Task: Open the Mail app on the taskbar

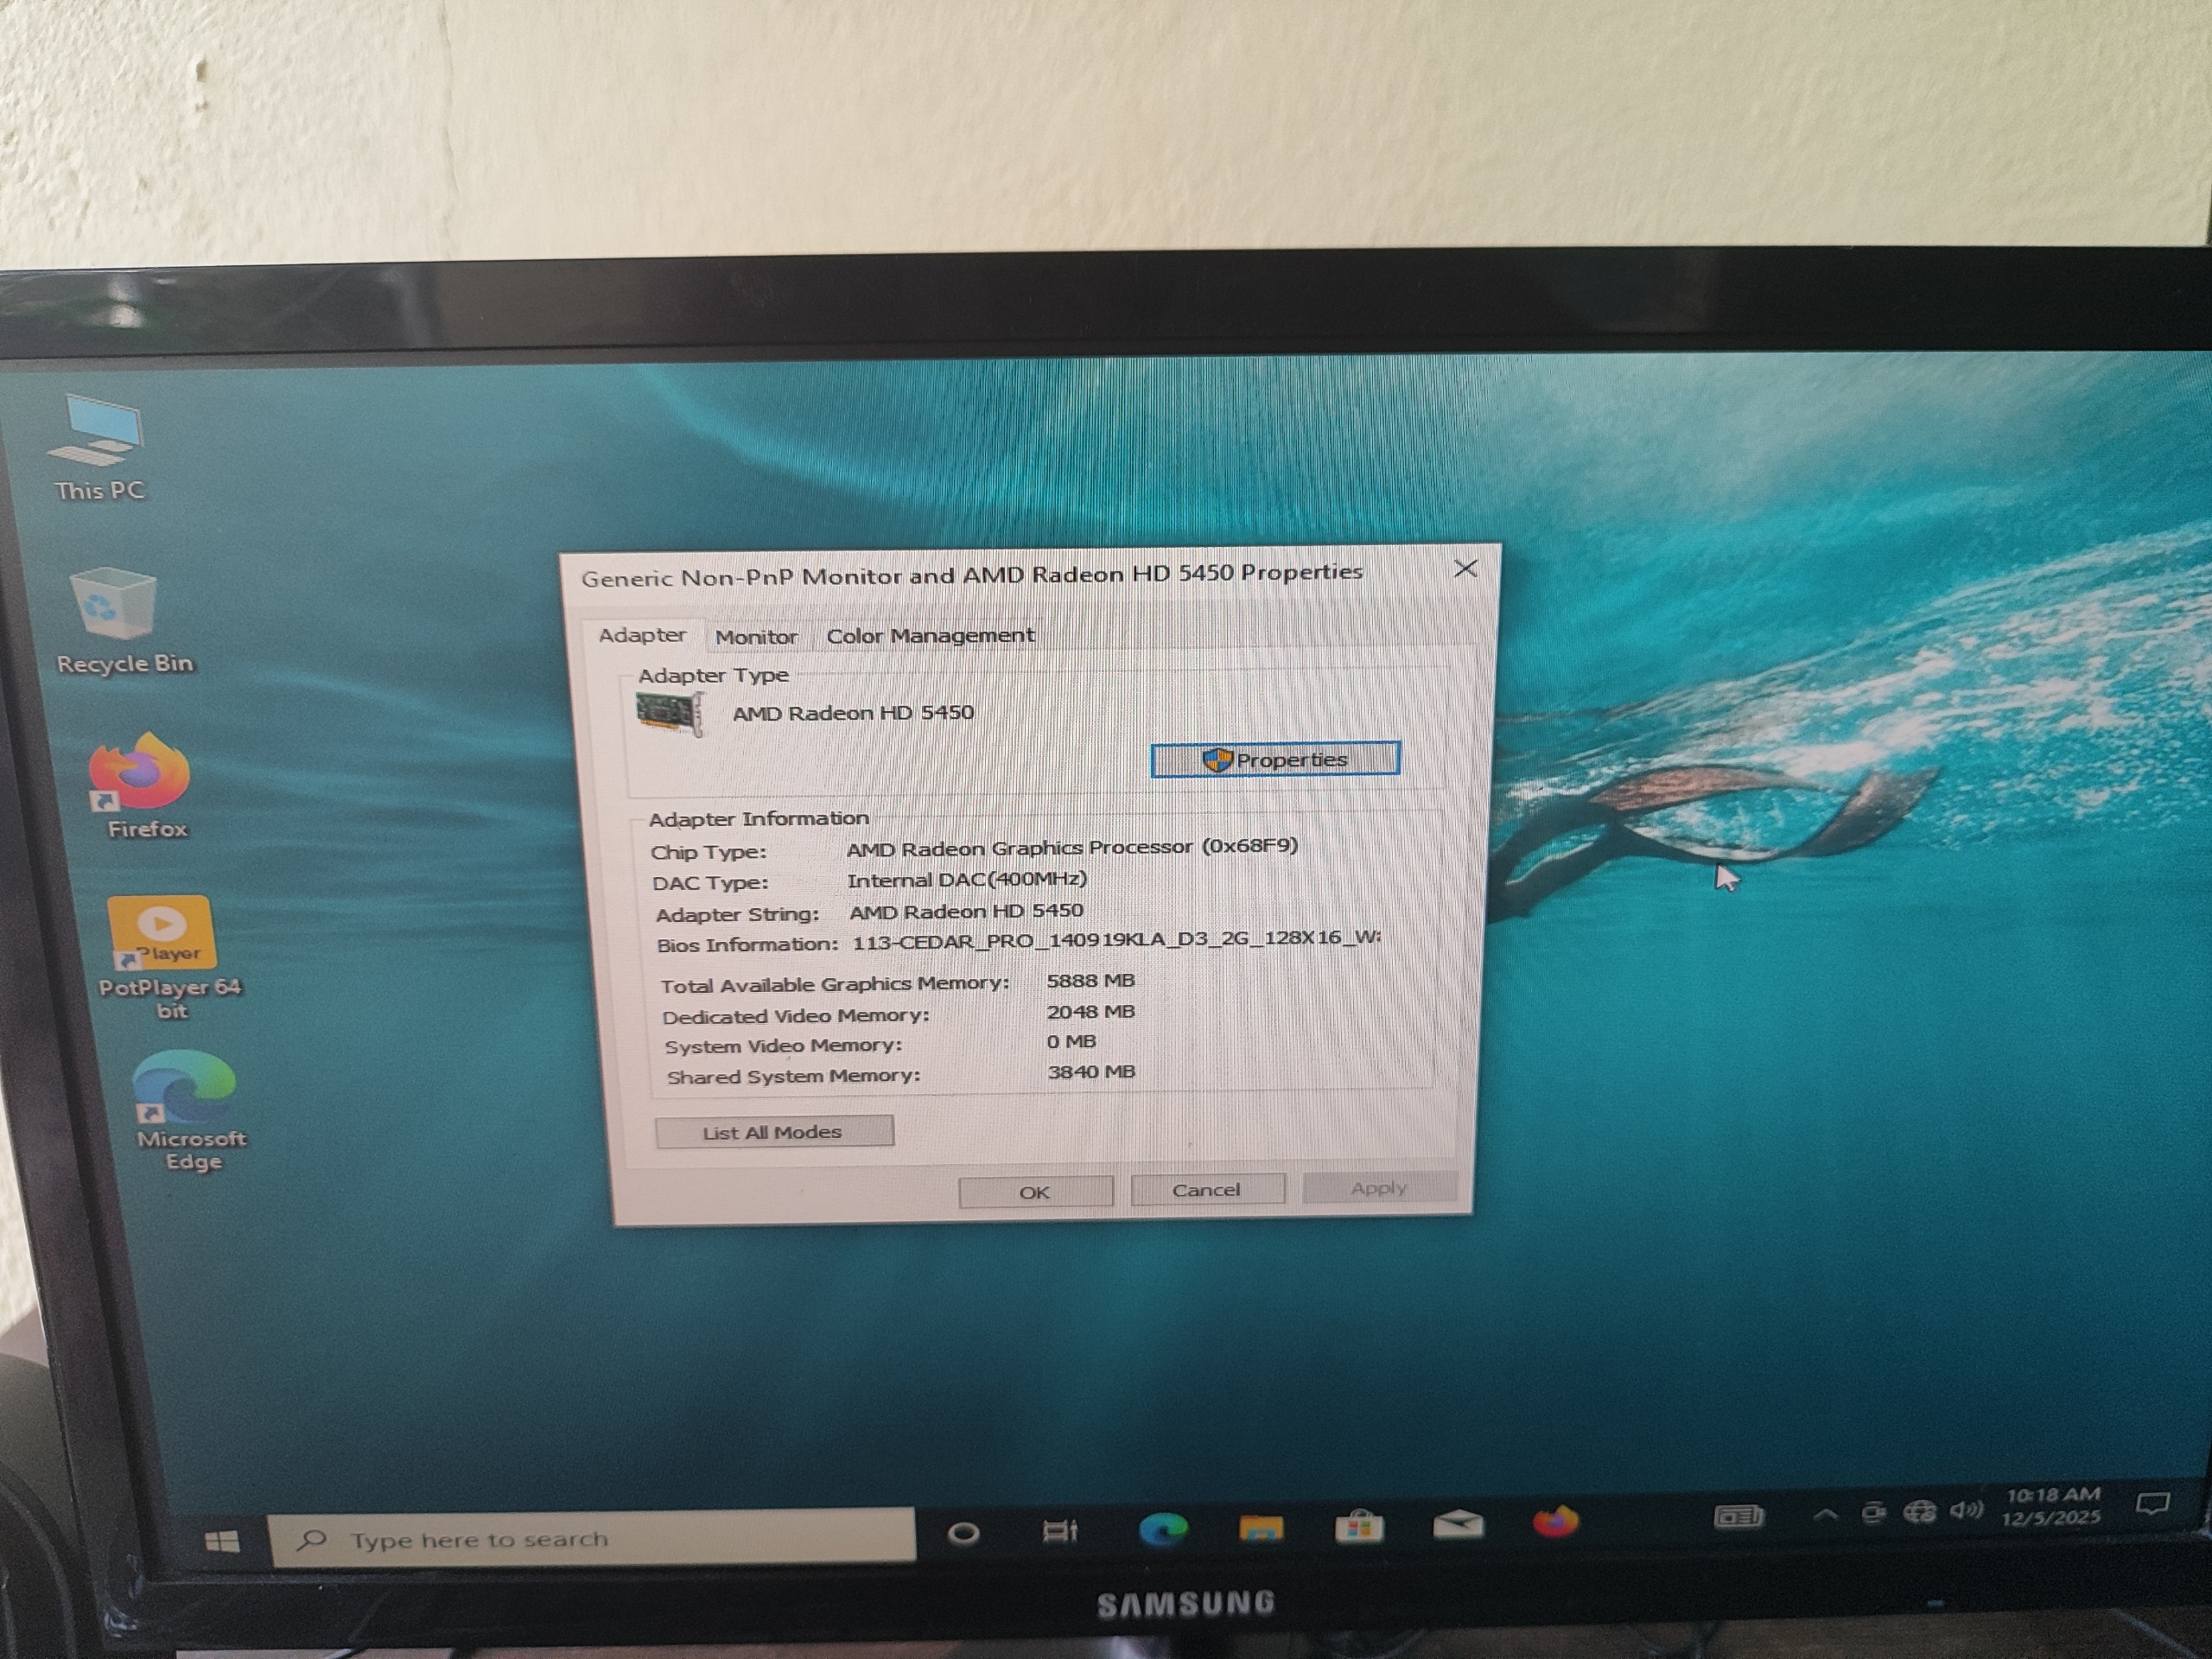Action: (x=1458, y=1524)
